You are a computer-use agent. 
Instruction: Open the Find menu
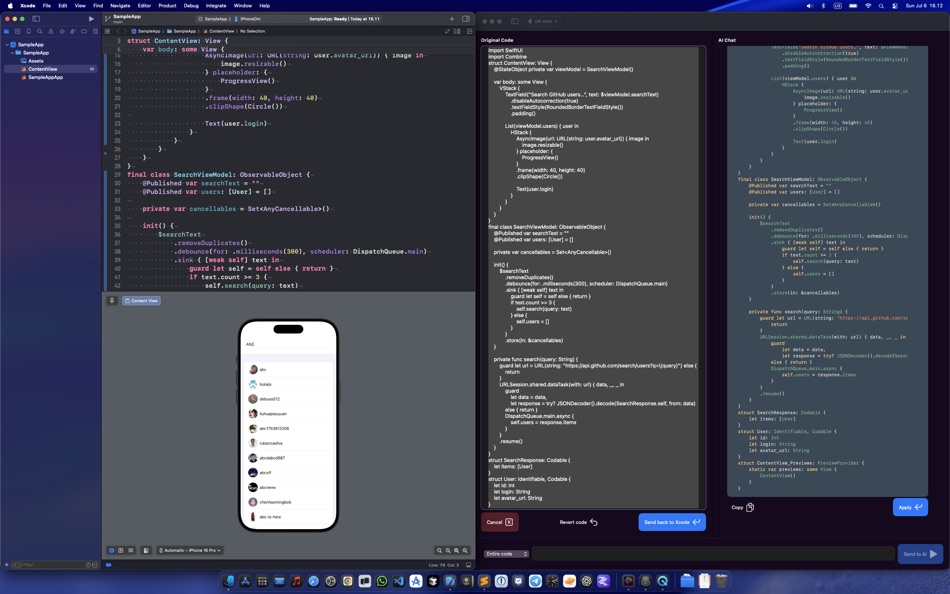click(x=98, y=5)
